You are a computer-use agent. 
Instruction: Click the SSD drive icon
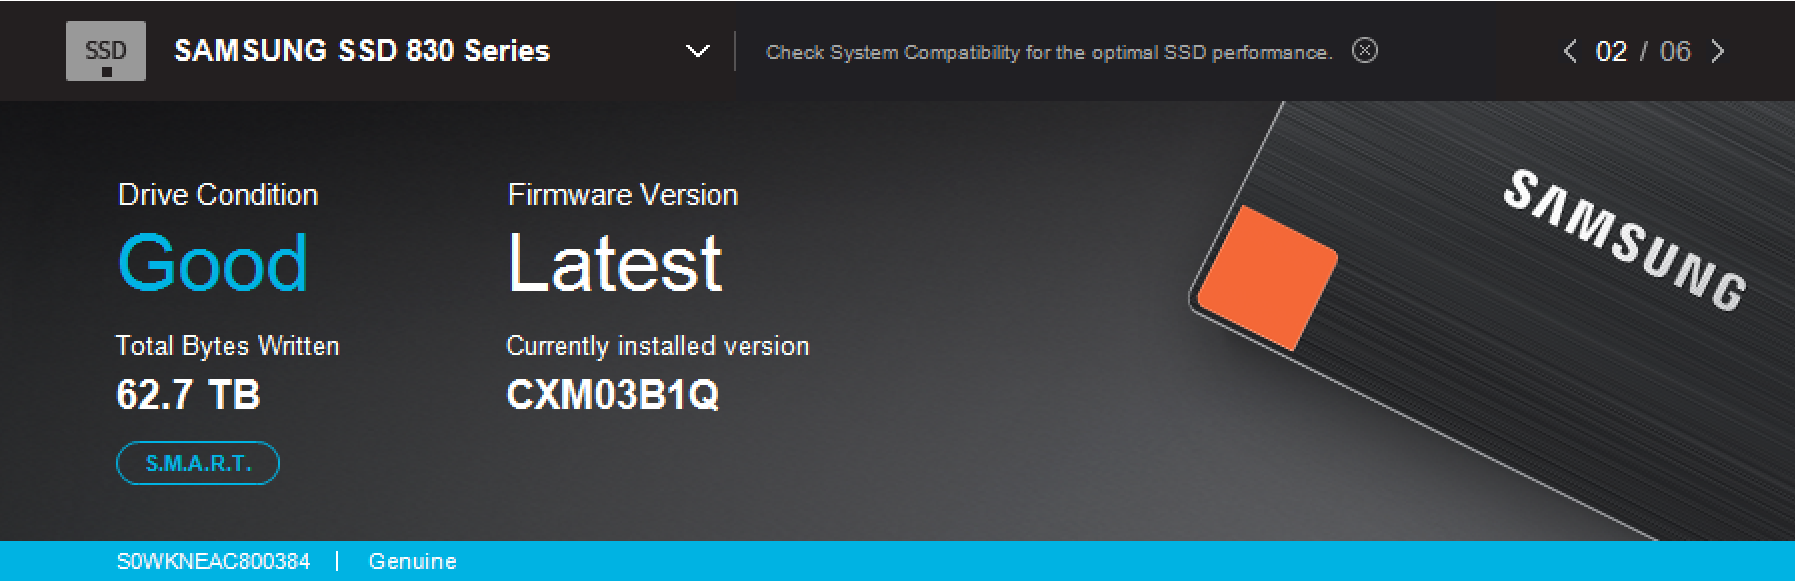click(106, 51)
